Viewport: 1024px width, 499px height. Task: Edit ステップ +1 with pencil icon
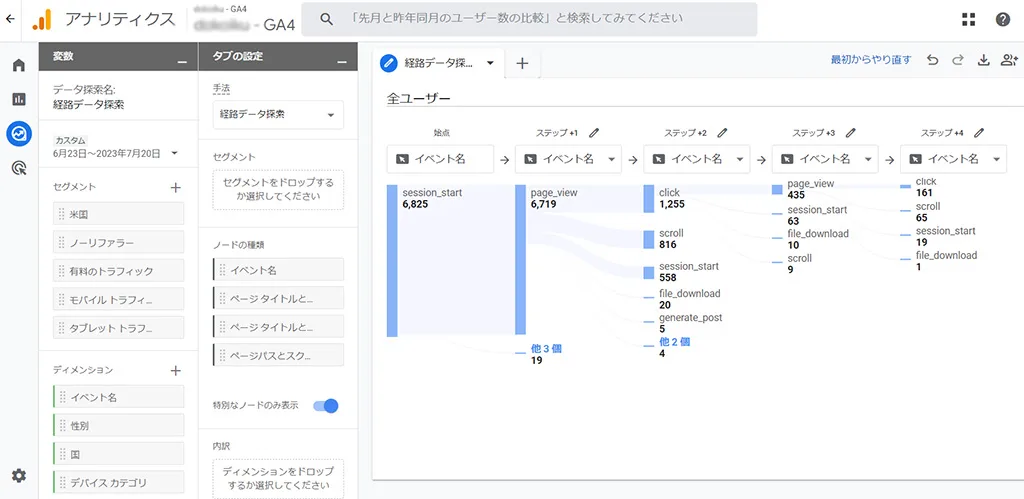point(594,132)
